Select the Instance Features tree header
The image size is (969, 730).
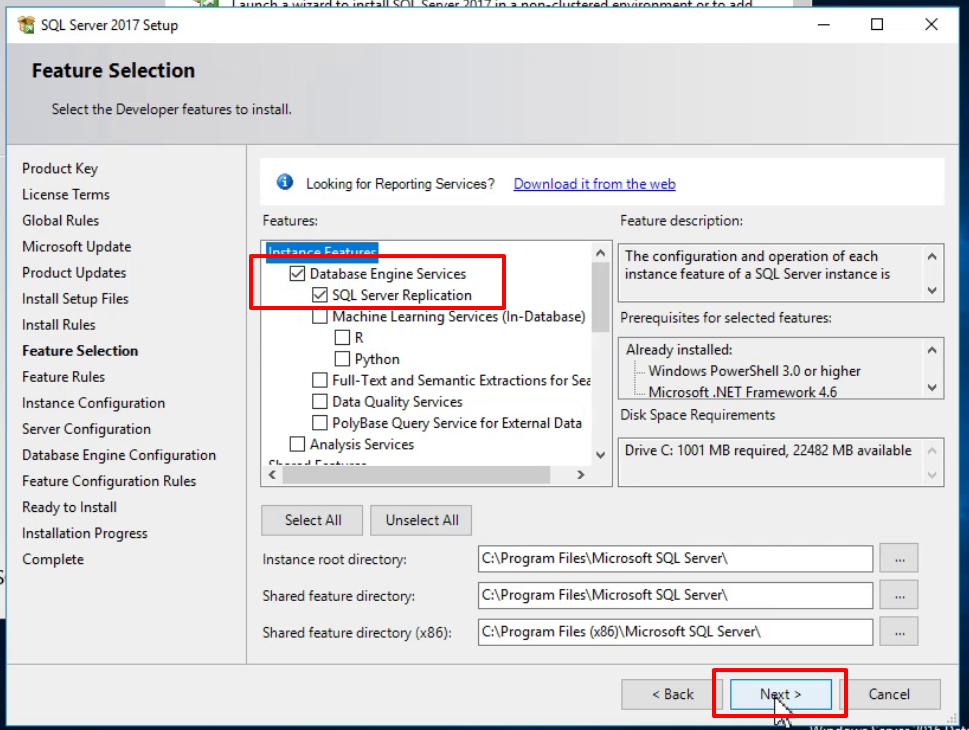(322, 250)
